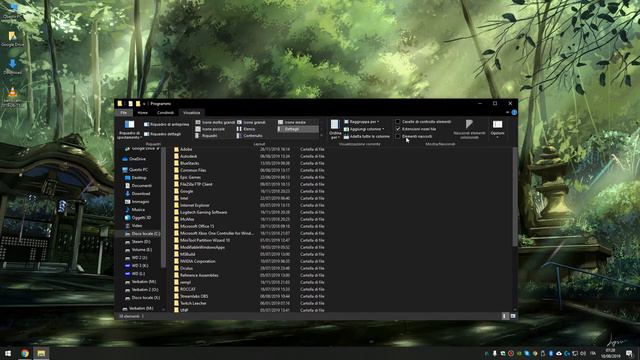Open Musica in navigation pane

point(135,210)
